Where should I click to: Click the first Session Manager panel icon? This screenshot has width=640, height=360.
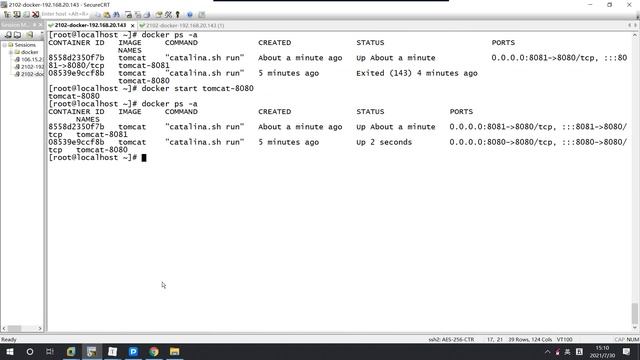click(8, 35)
